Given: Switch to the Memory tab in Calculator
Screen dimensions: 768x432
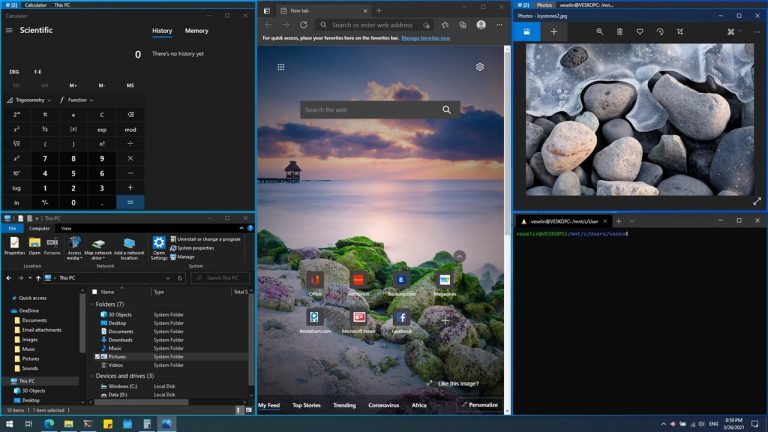Looking at the screenshot, I should [196, 31].
